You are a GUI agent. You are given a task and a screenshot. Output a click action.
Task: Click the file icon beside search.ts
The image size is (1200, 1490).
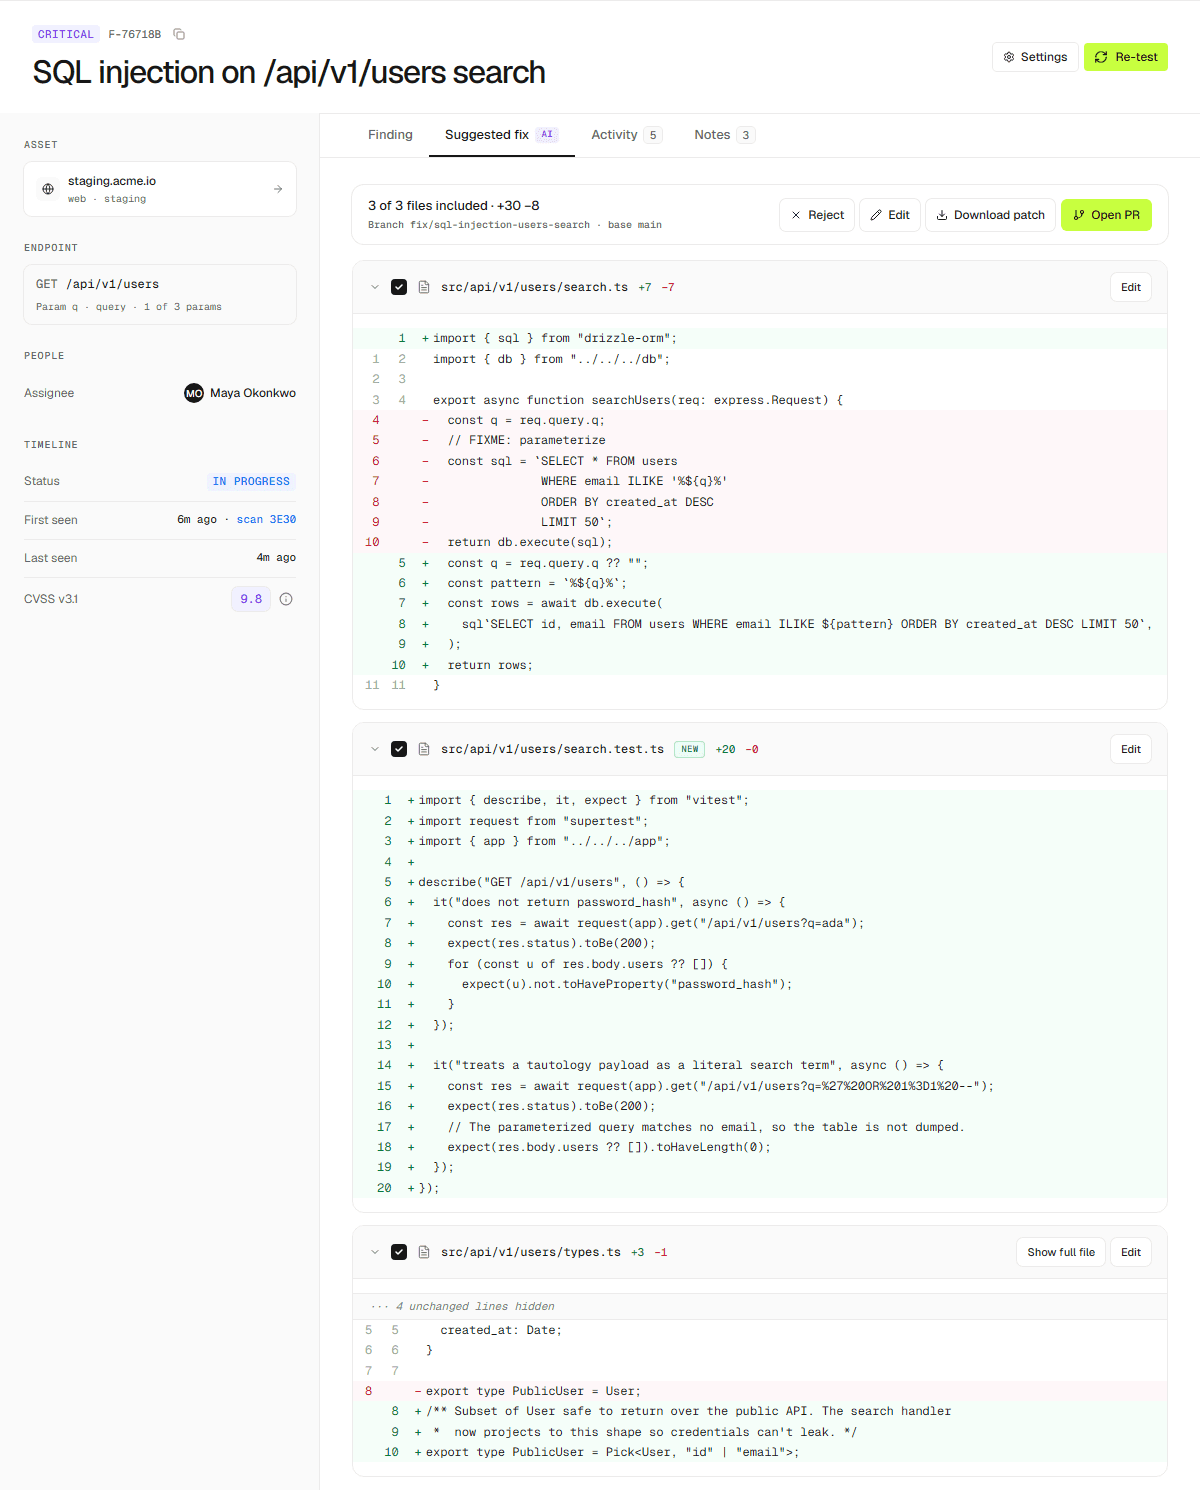(424, 287)
